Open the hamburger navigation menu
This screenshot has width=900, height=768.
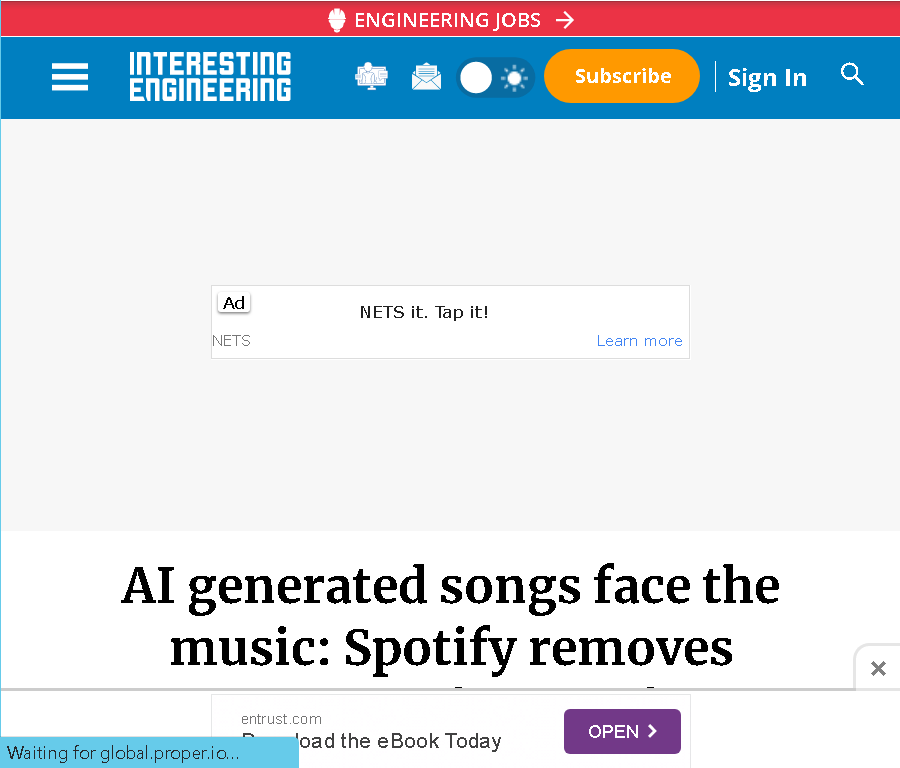tap(70, 77)
